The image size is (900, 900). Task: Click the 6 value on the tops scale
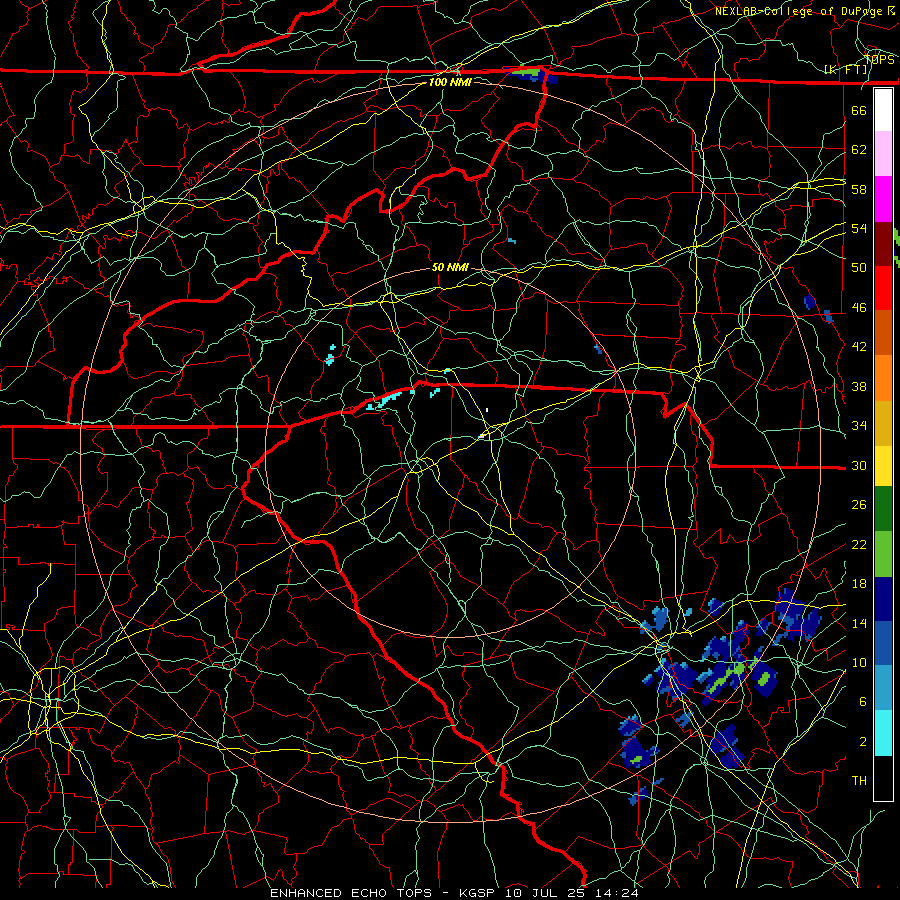[862, 702]
